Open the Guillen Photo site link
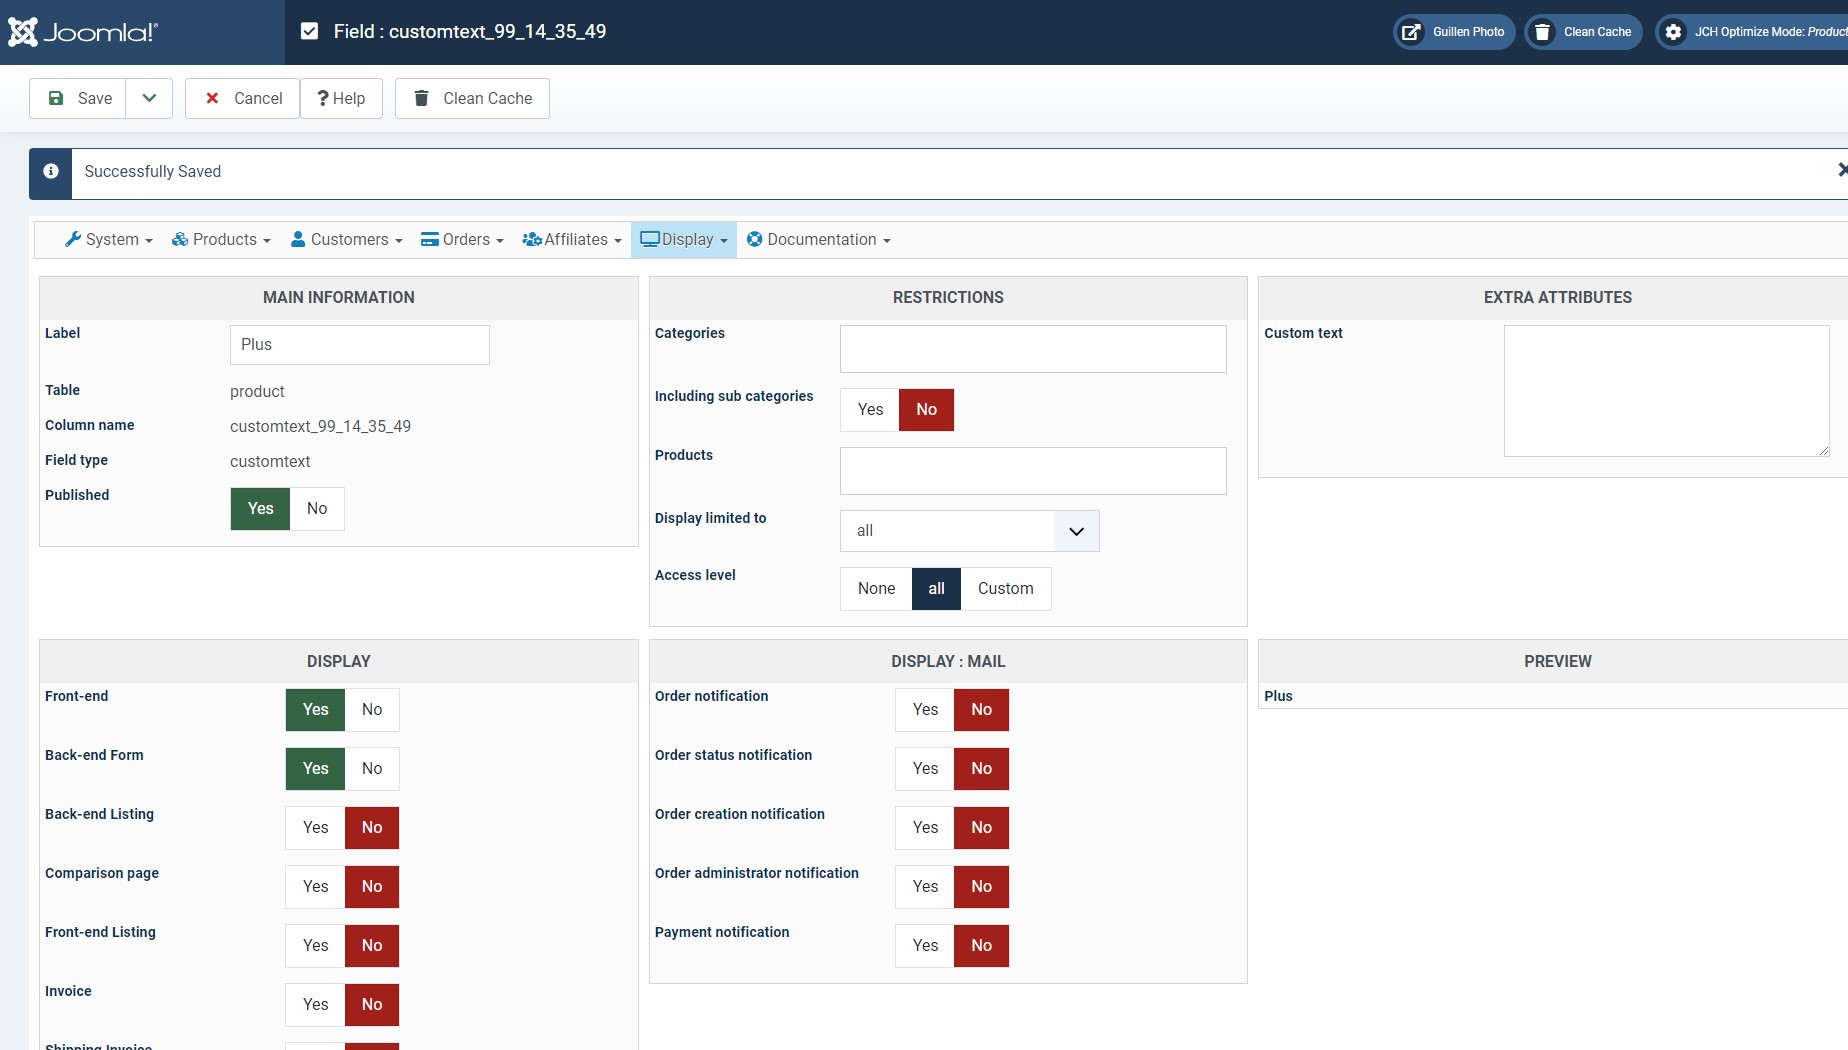1848x1050 pixels. pos(1454,32)
